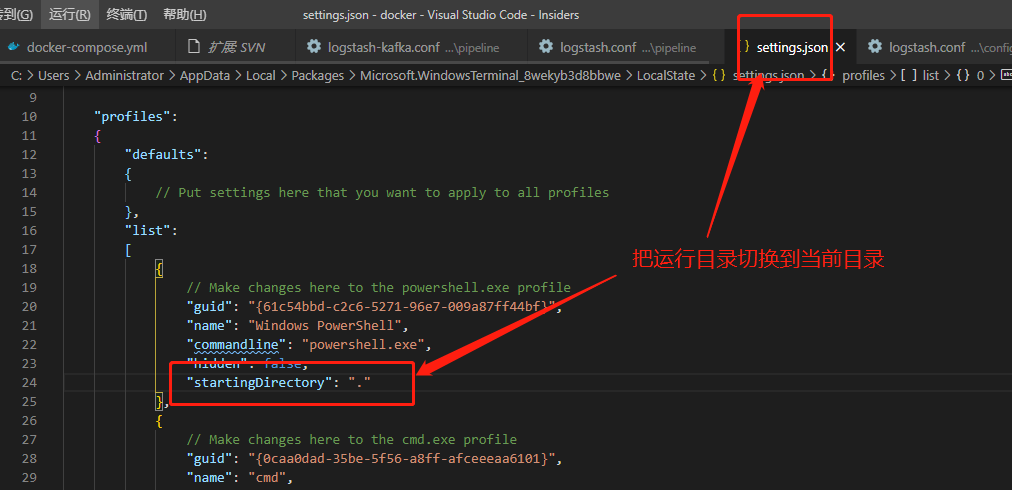Click the "profiles" key on line 10
This screenshot has height=490, width=1012.
[x=132, y=117]
